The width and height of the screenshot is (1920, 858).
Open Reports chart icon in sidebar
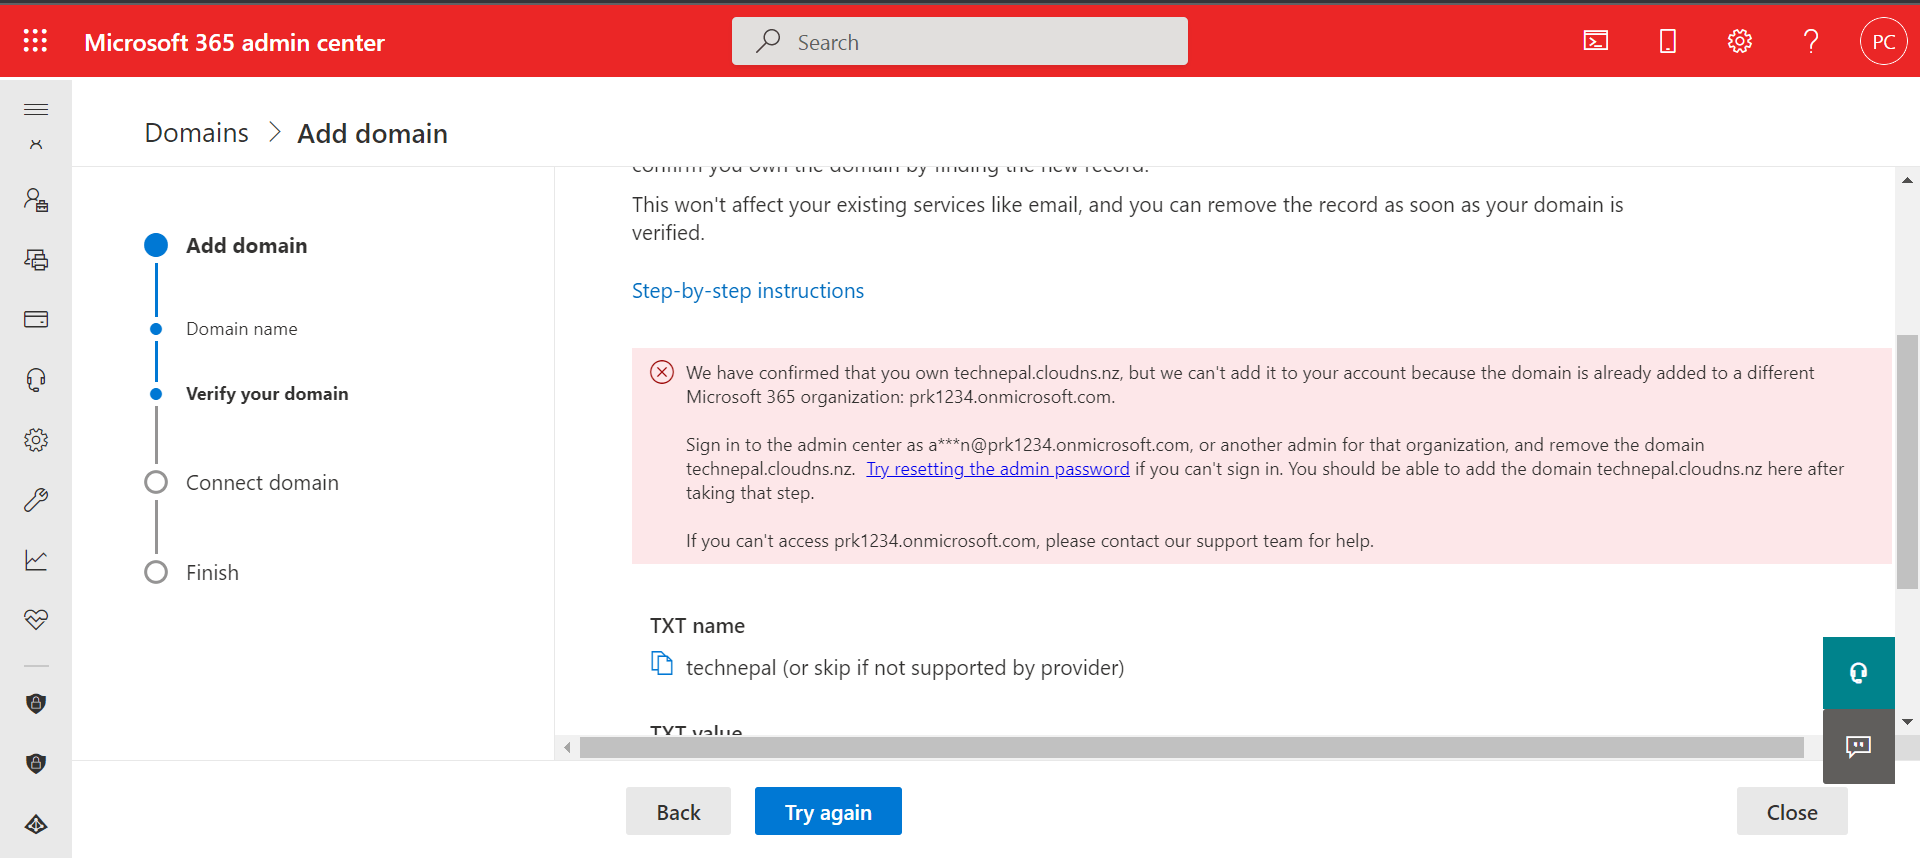(36, 560)
